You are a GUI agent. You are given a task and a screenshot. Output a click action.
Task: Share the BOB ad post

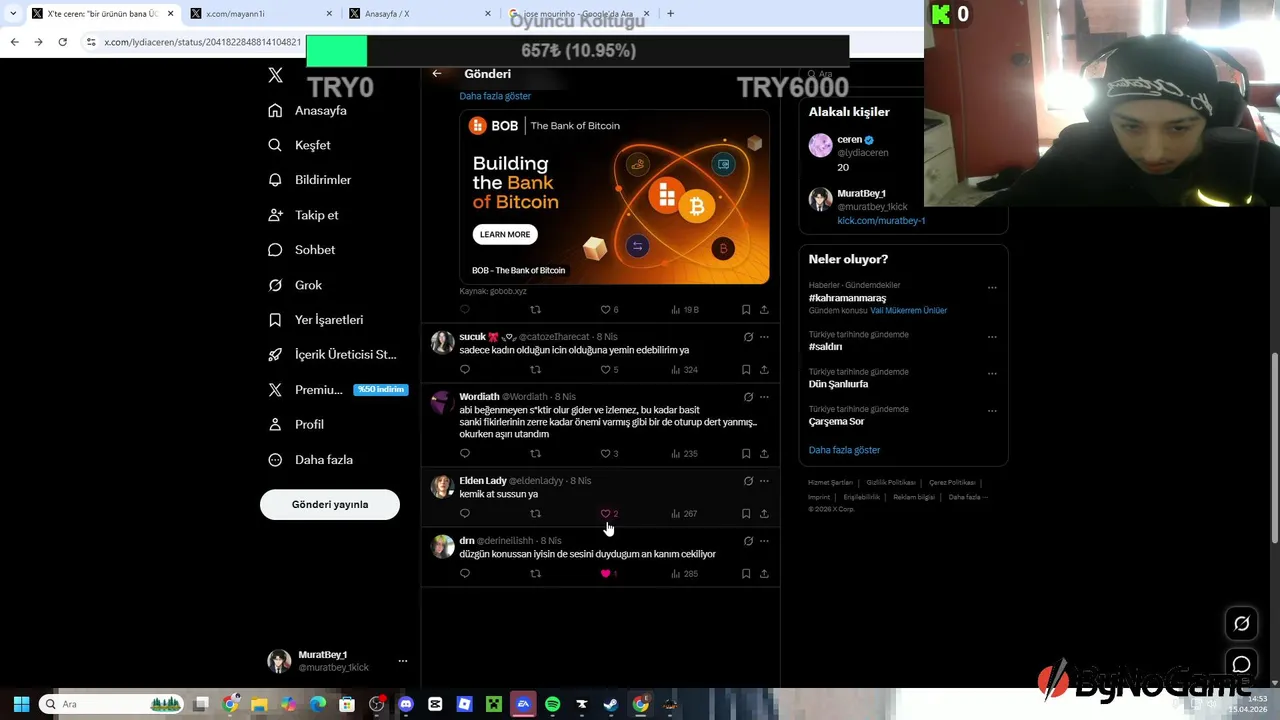[x=764, y=310]
